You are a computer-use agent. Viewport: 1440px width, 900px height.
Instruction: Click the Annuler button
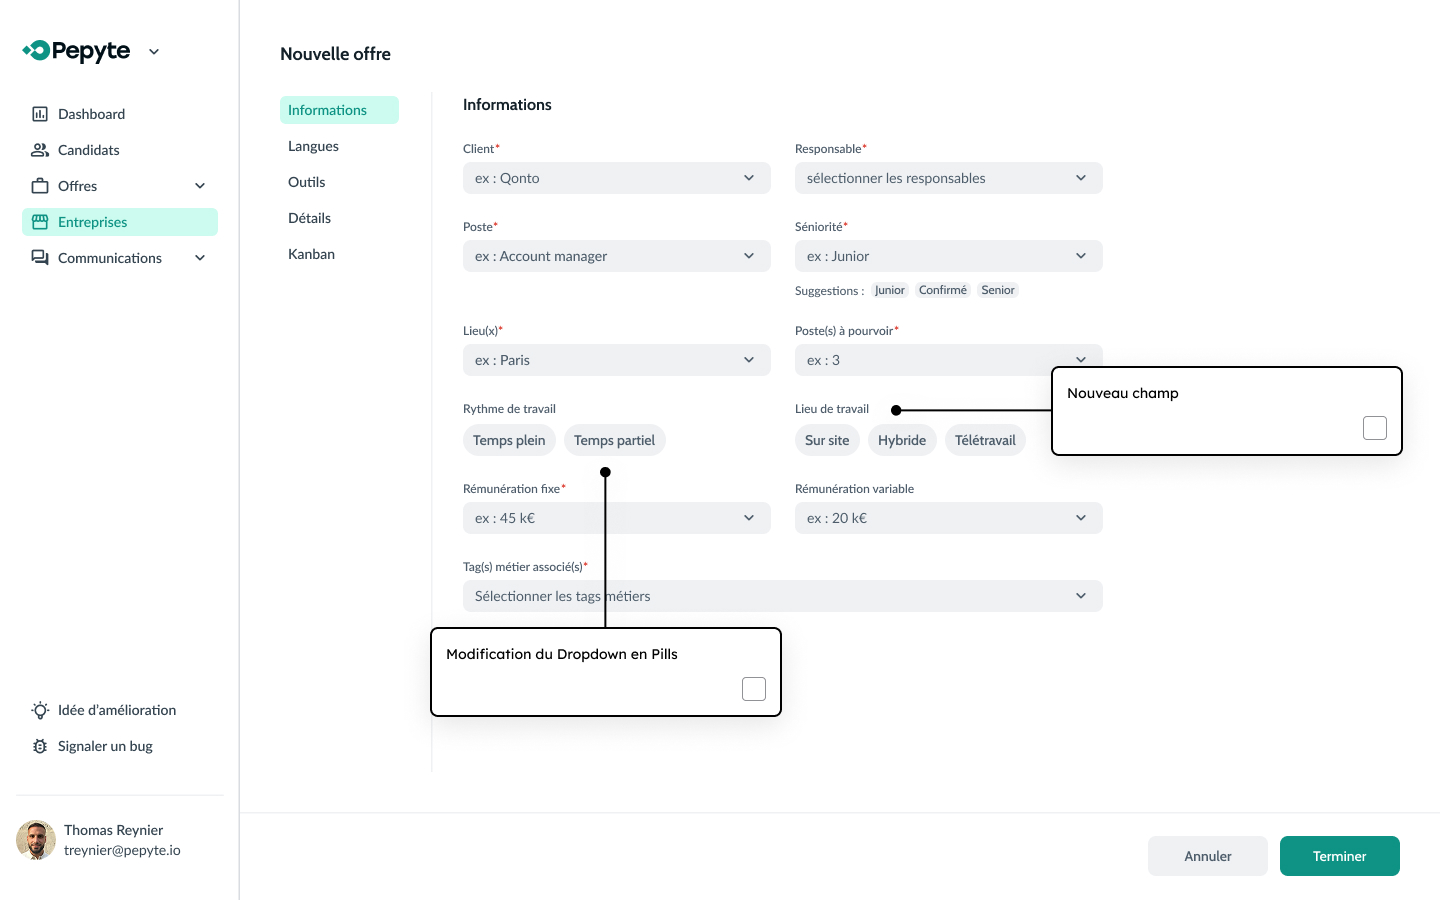1207,856
